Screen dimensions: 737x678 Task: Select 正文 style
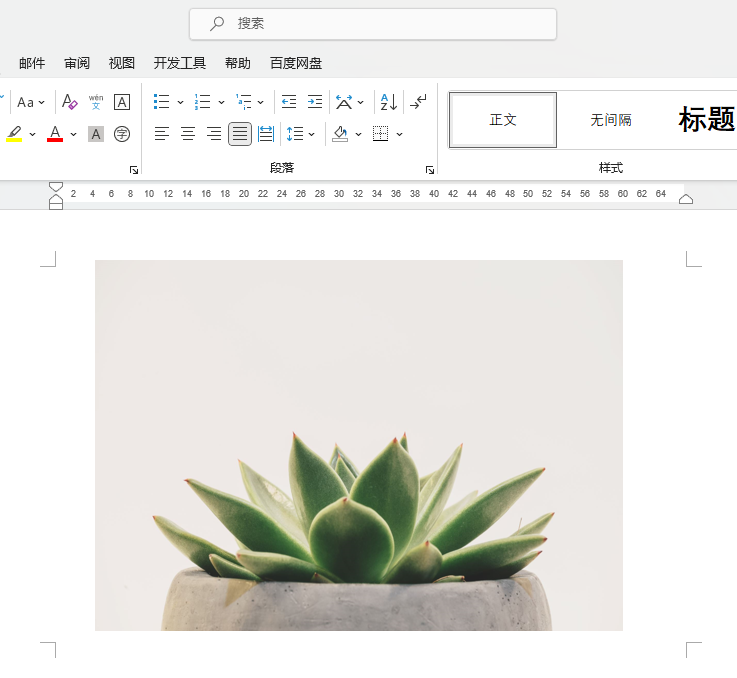(503, 120)
